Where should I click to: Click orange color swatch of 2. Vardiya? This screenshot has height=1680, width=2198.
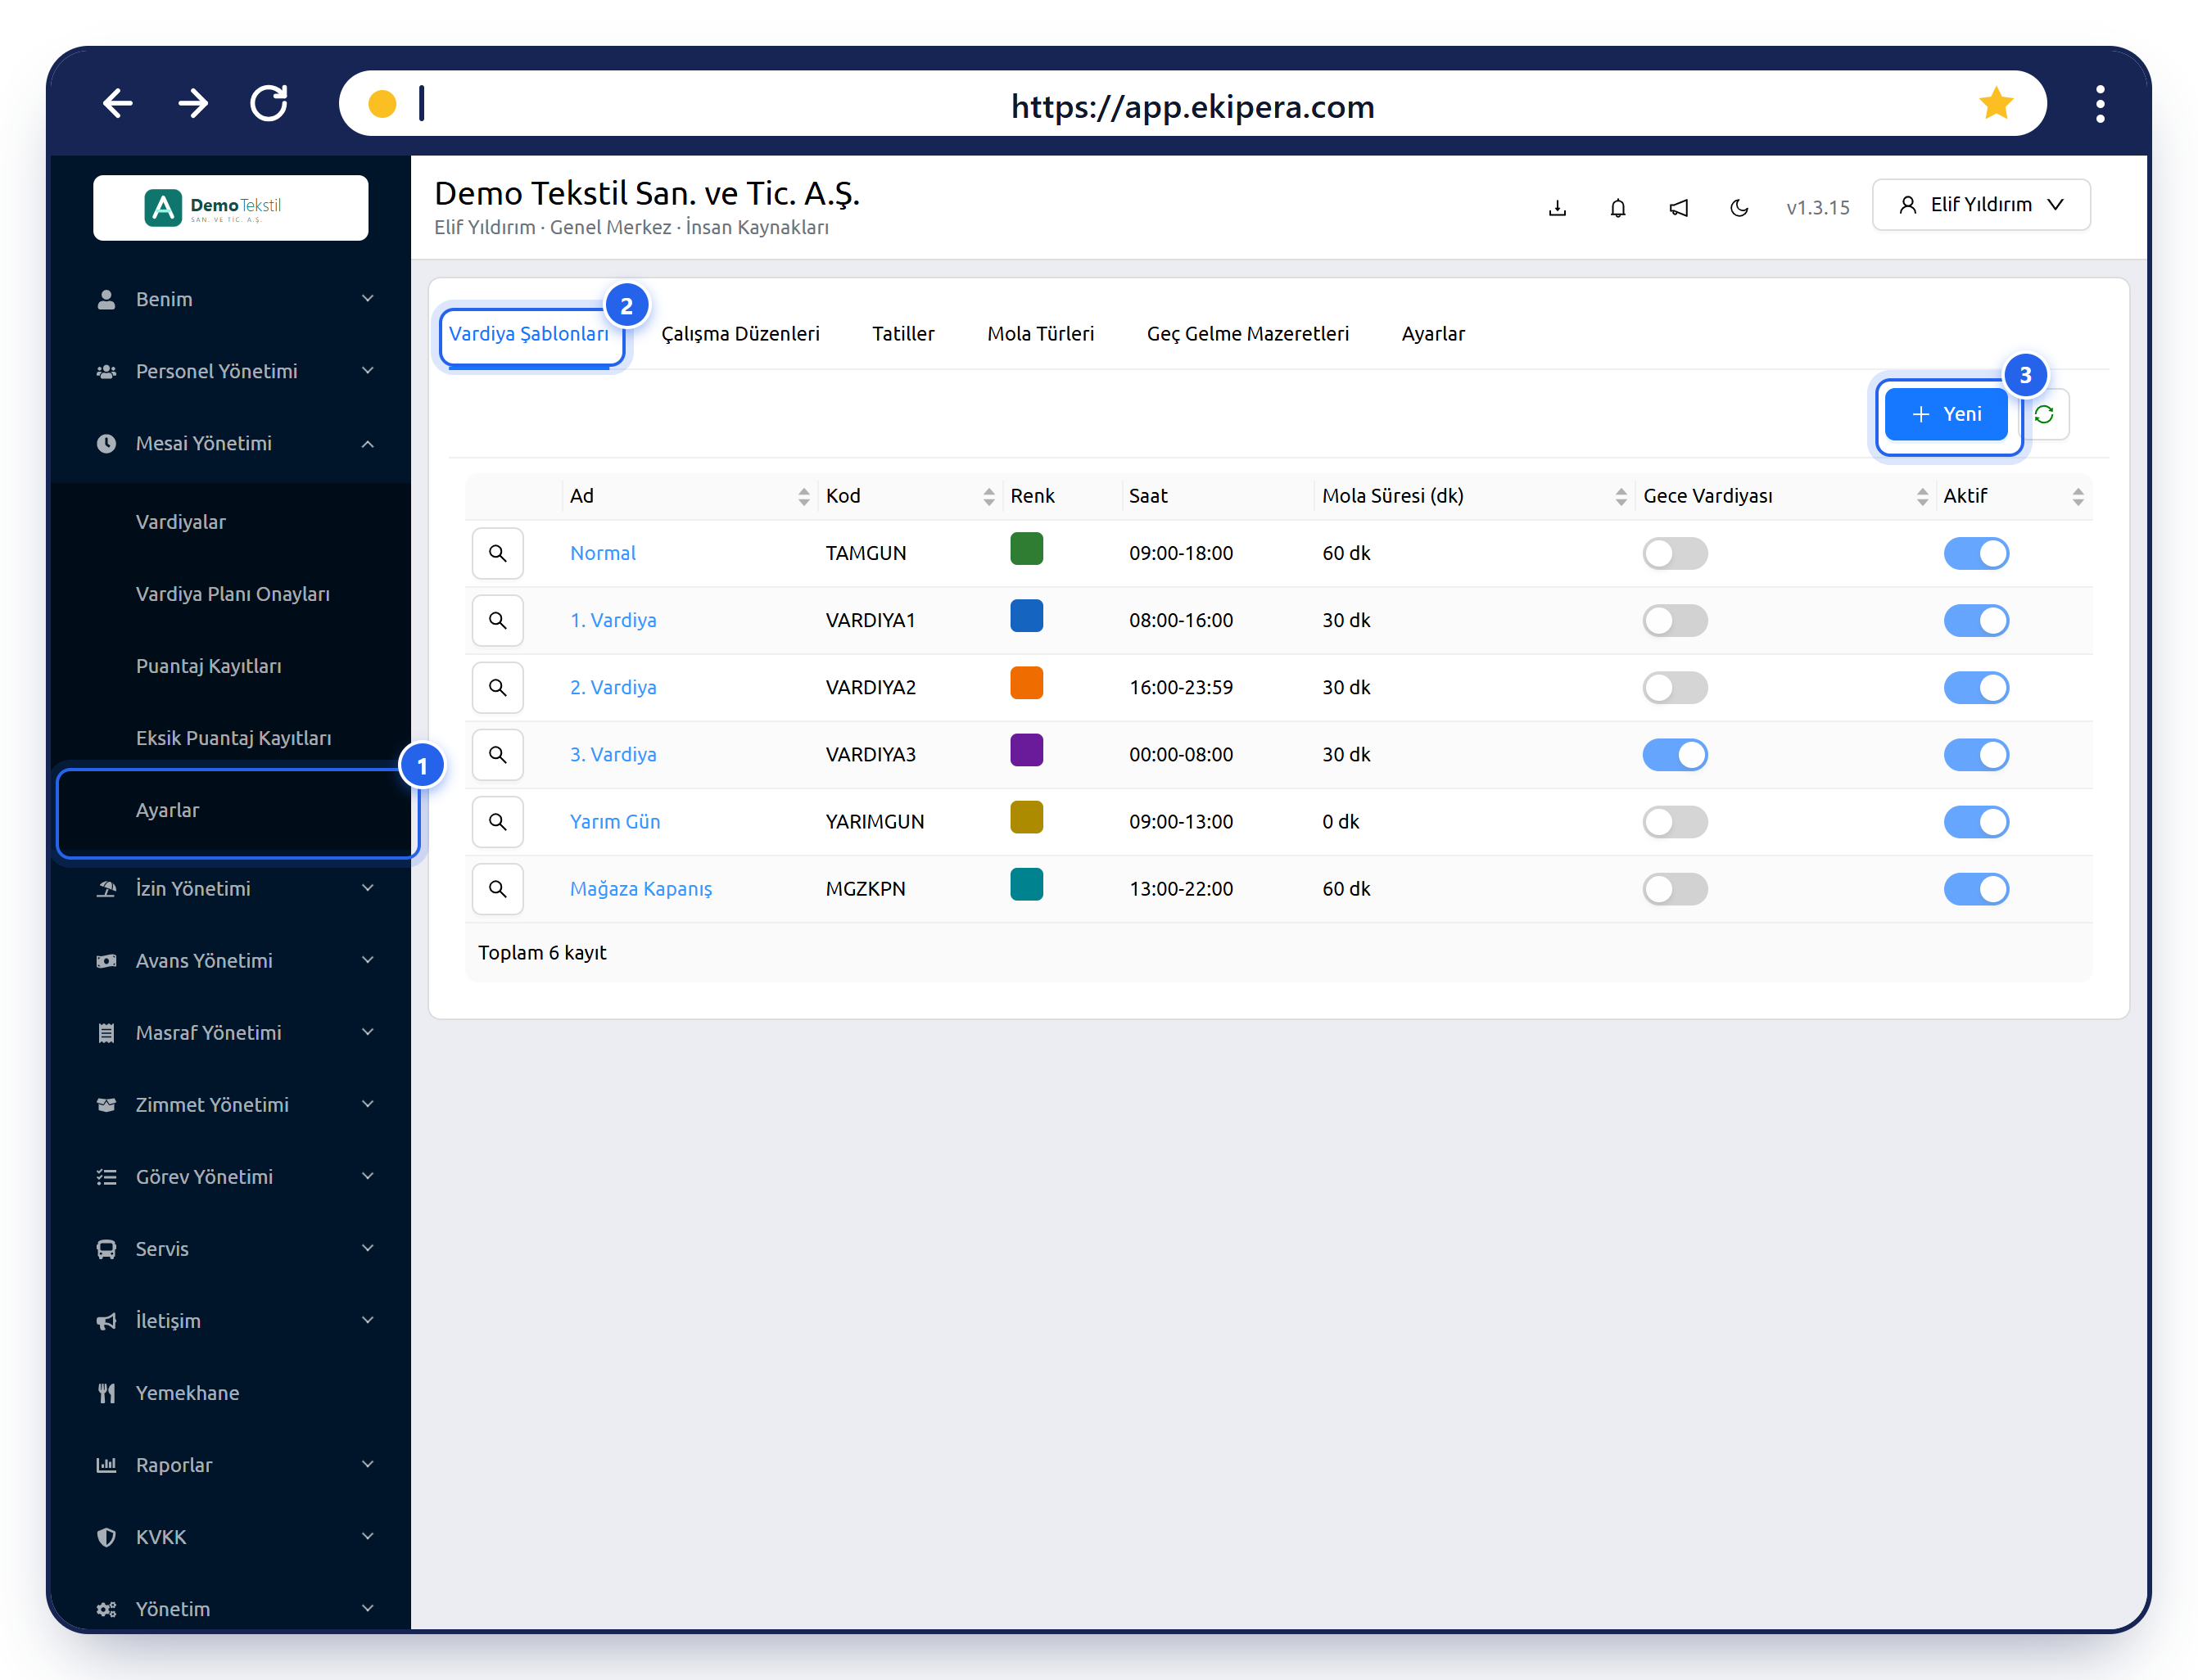1026,683
